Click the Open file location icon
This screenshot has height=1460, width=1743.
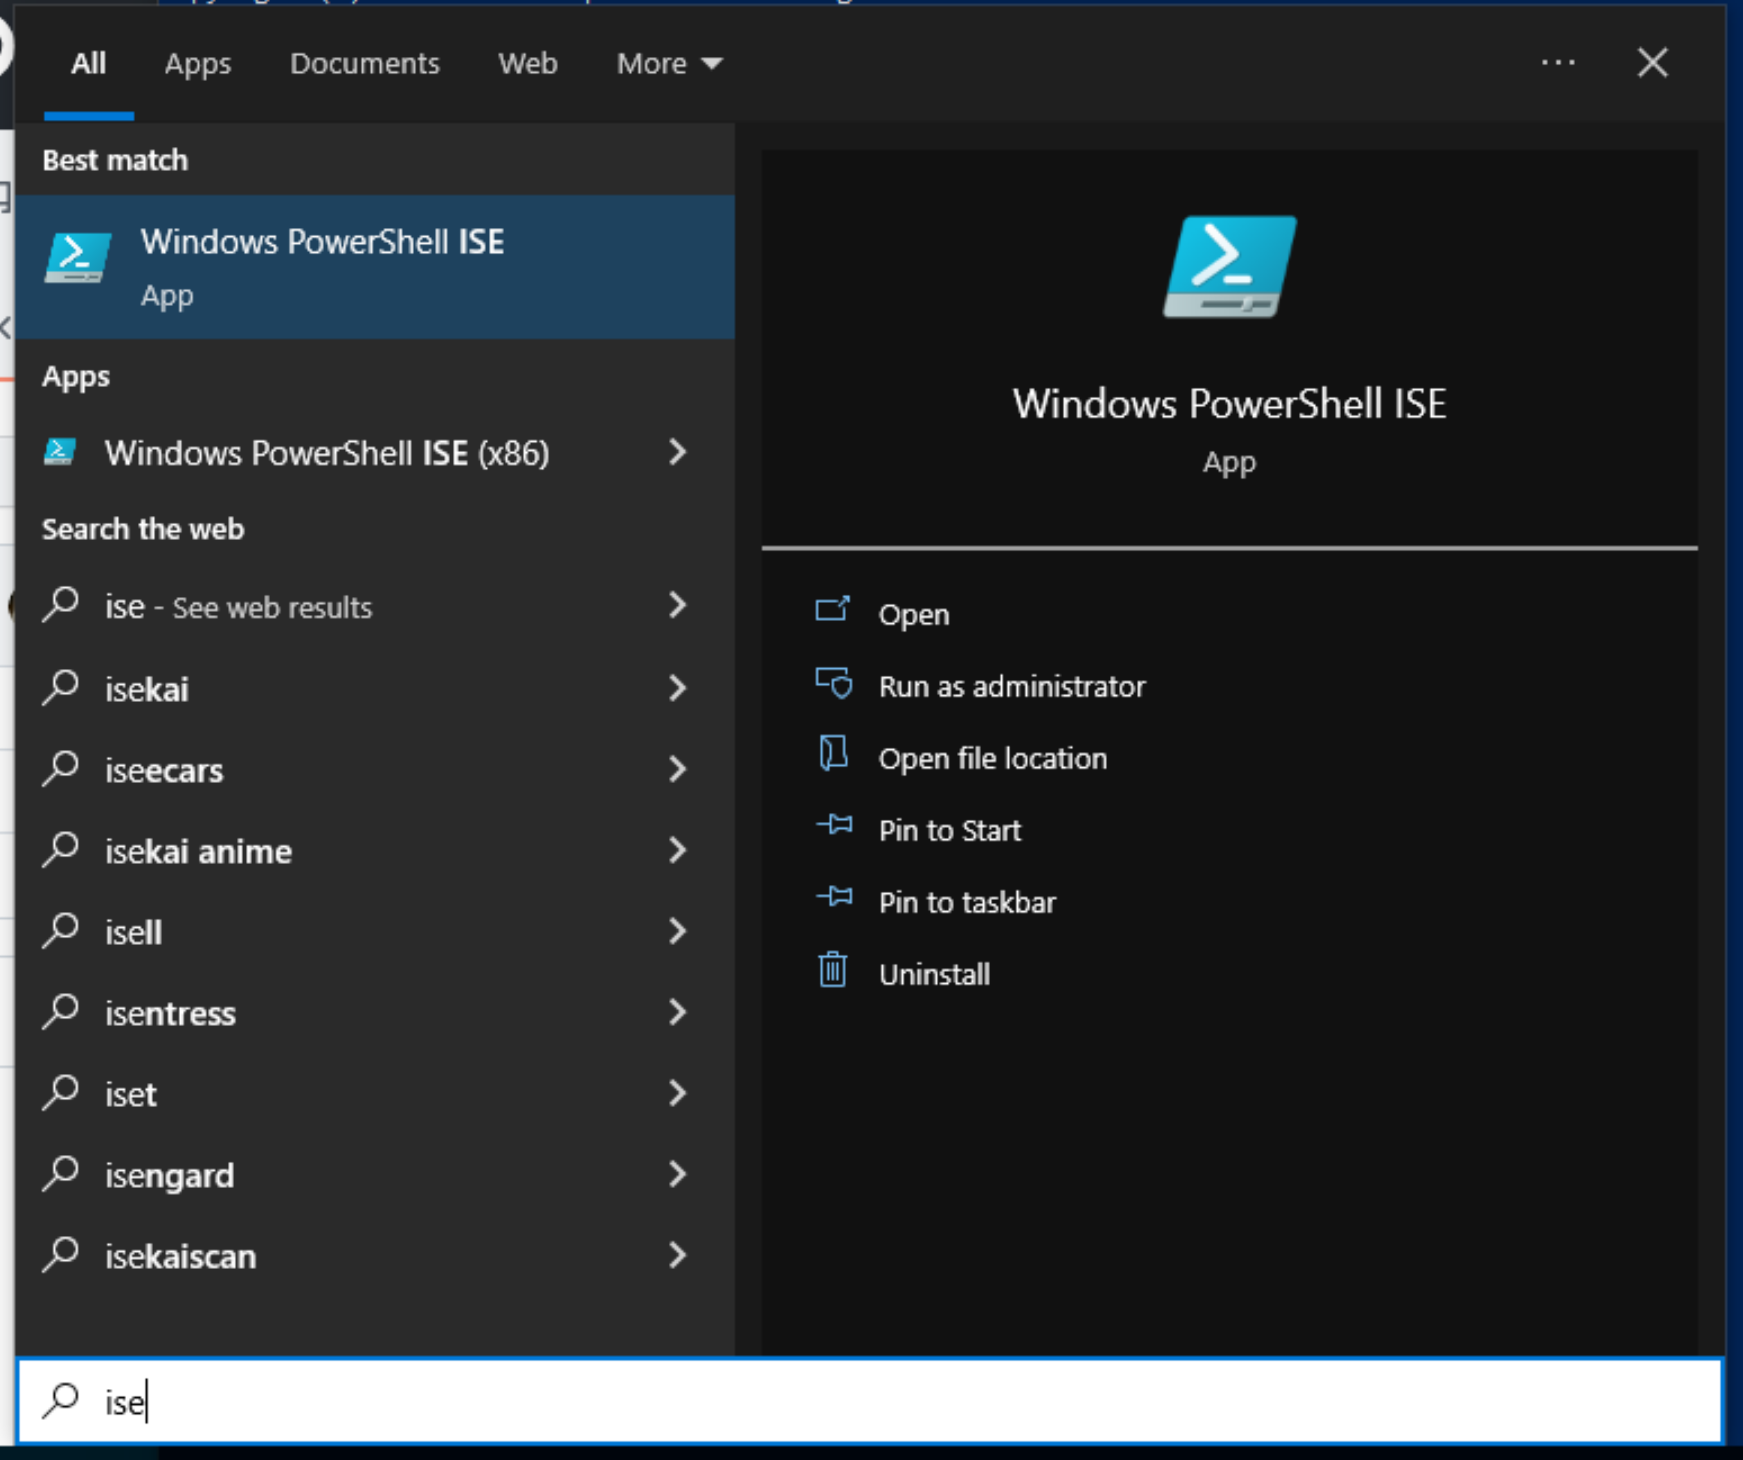[x=833, y=754]
